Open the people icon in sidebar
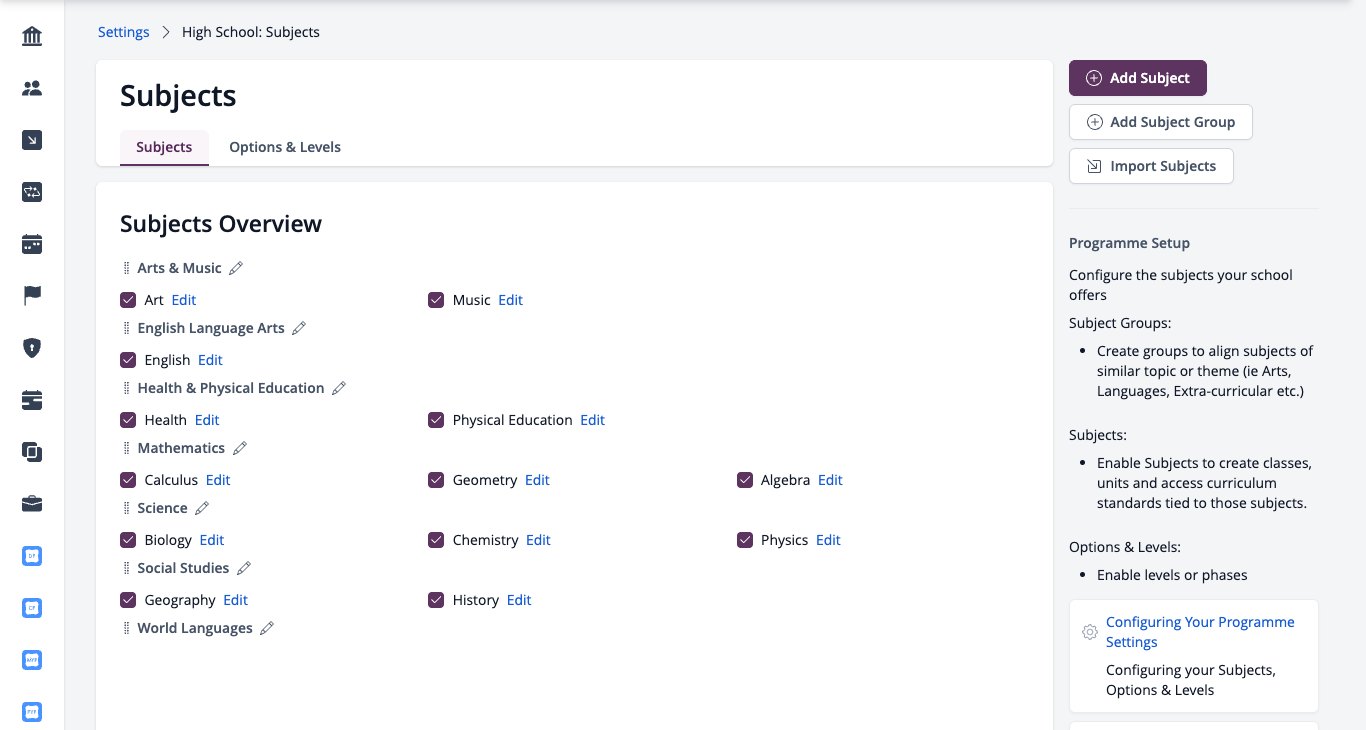The height and width of the screenshot is (730, 1366). pyautogui.click(x=32, y=89)
